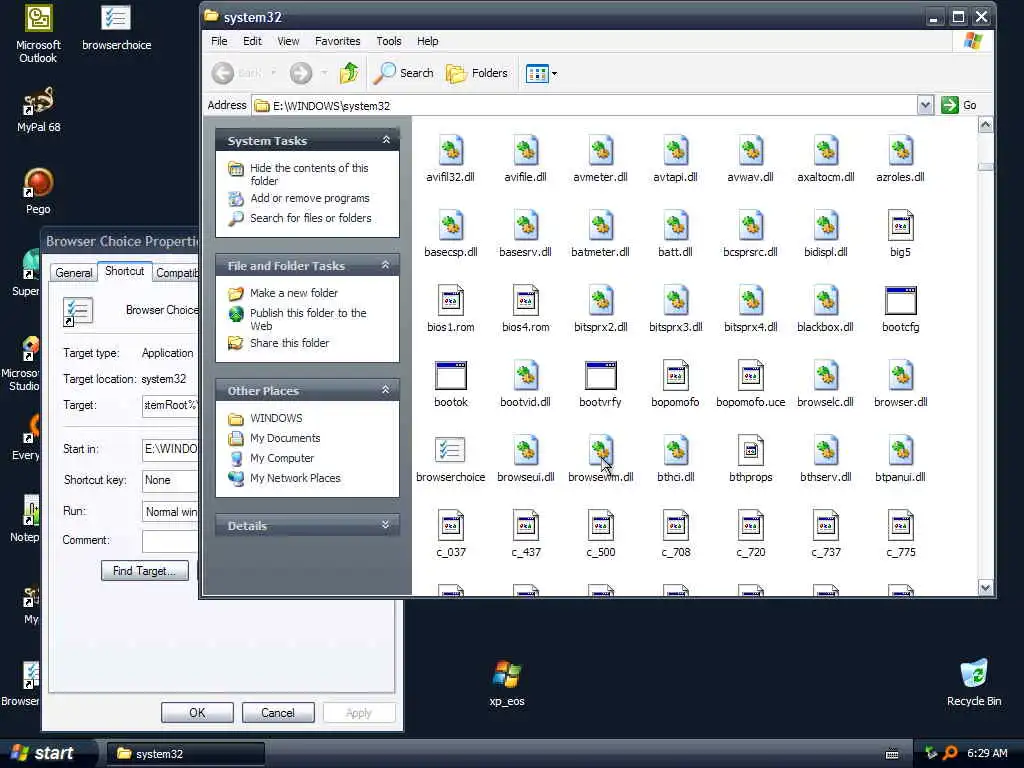Select the browserchoice file in system32
Viewport: 1024px width, 768px height.
click(x=450, y=459)
